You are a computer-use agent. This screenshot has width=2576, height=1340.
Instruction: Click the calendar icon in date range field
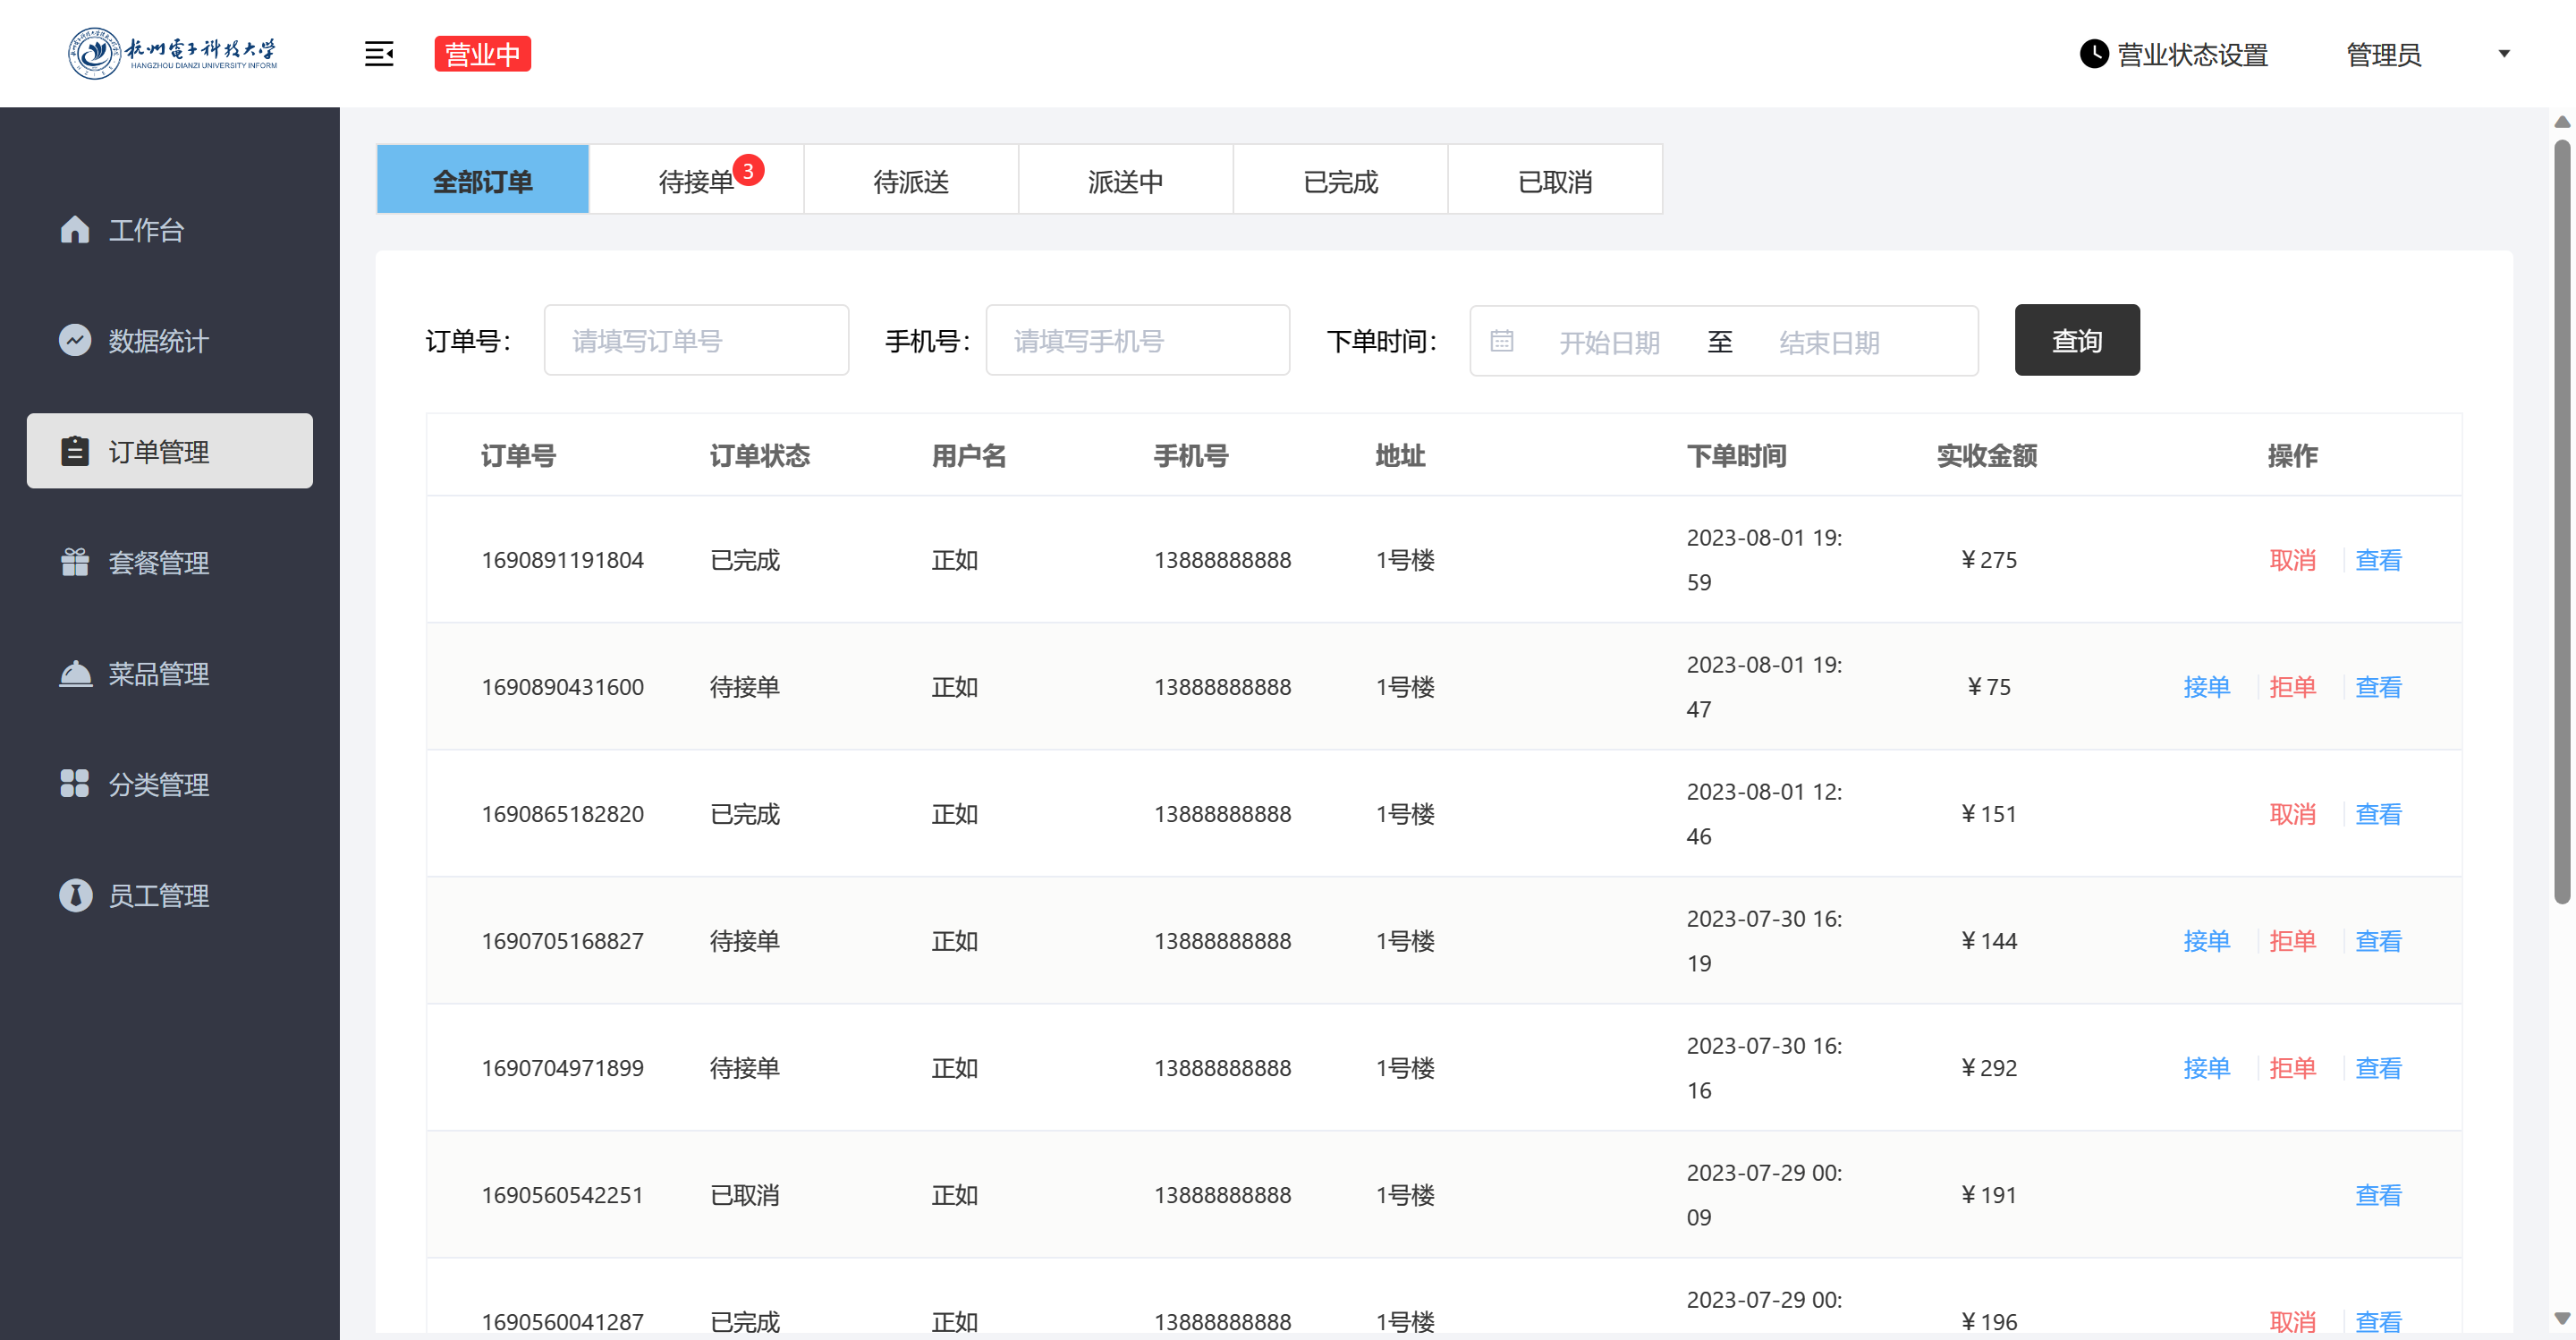pos(1502,341)
